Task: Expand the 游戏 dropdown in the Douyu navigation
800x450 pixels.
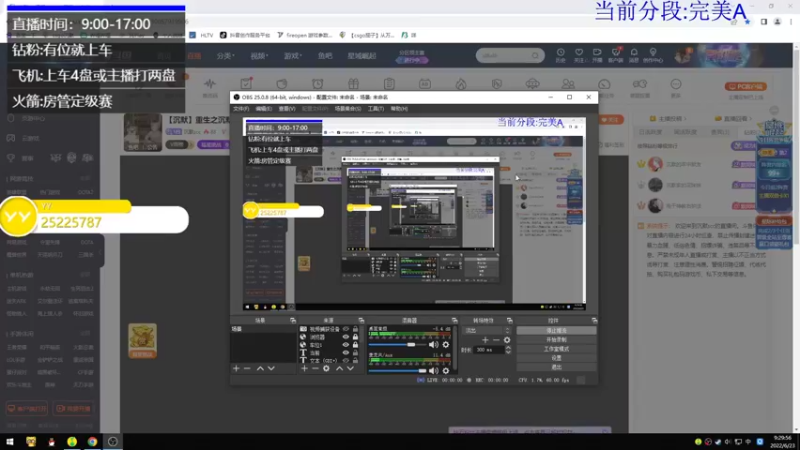Action: pyautogui.click(x=293, y=56)
